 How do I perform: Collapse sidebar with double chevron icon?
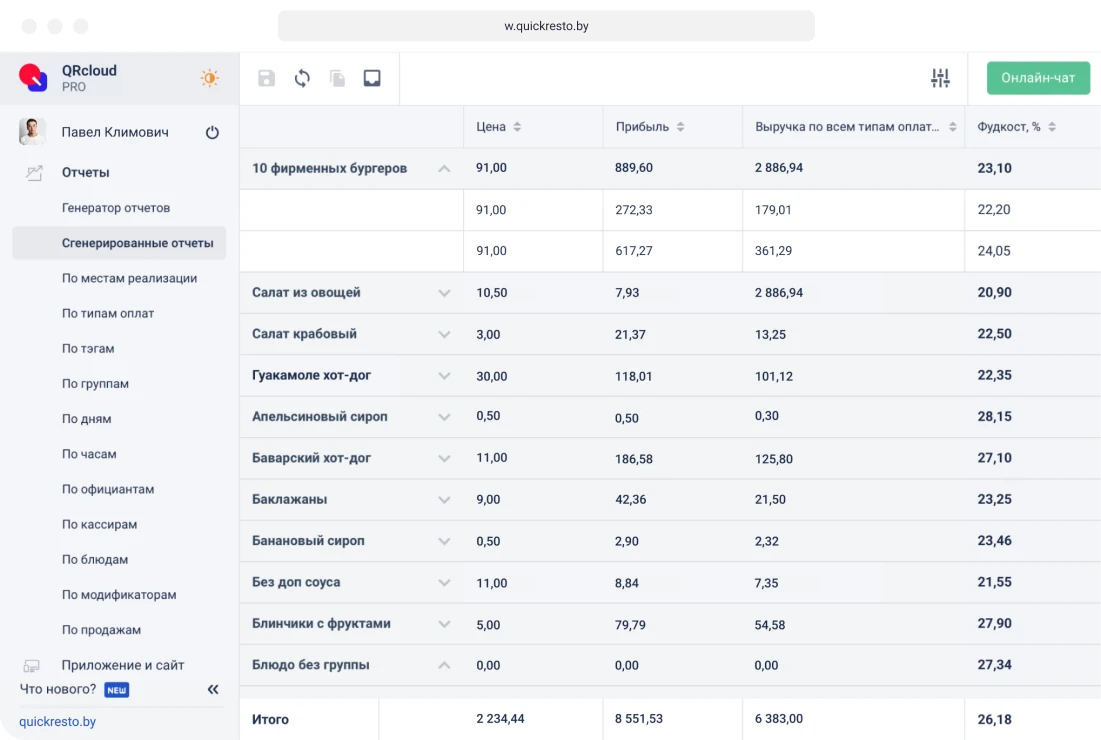click(x=213, y=689)
